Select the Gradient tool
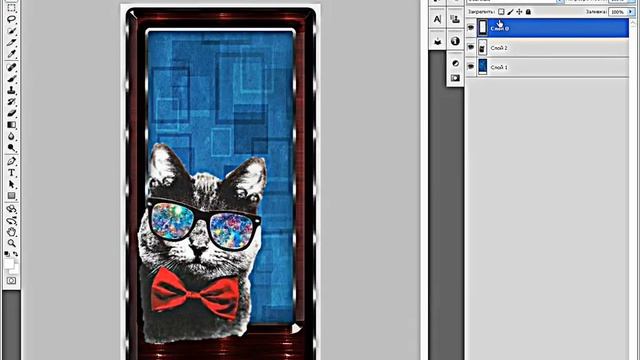This screenshot has width=640, height=360. pyautogui.click(x=11, y=124)
